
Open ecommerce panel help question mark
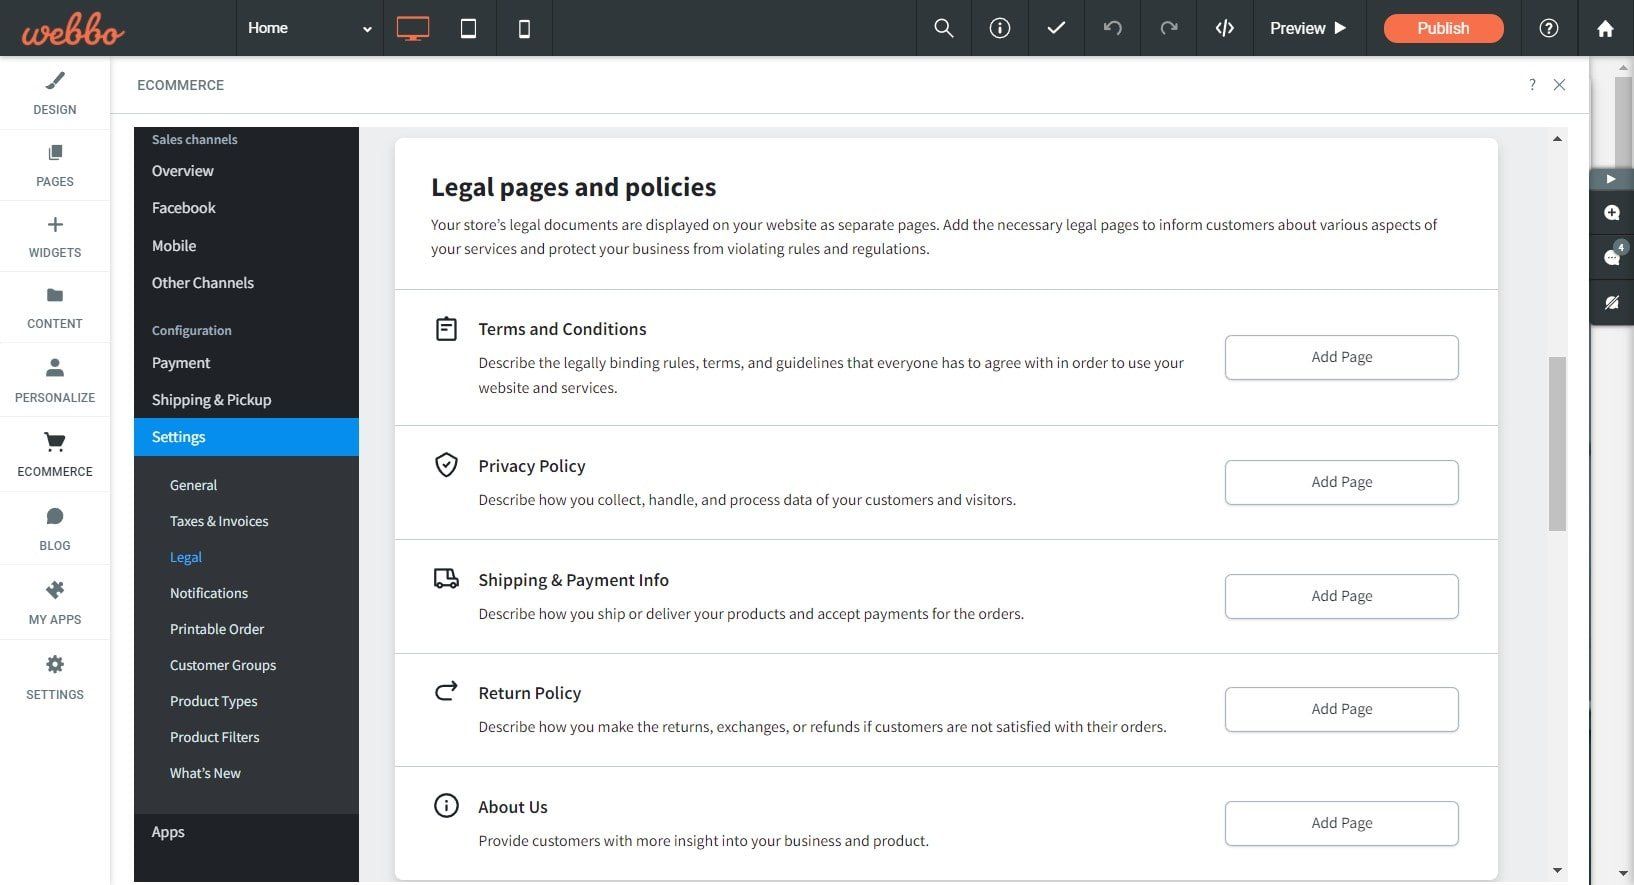[x=1532, y=85]
